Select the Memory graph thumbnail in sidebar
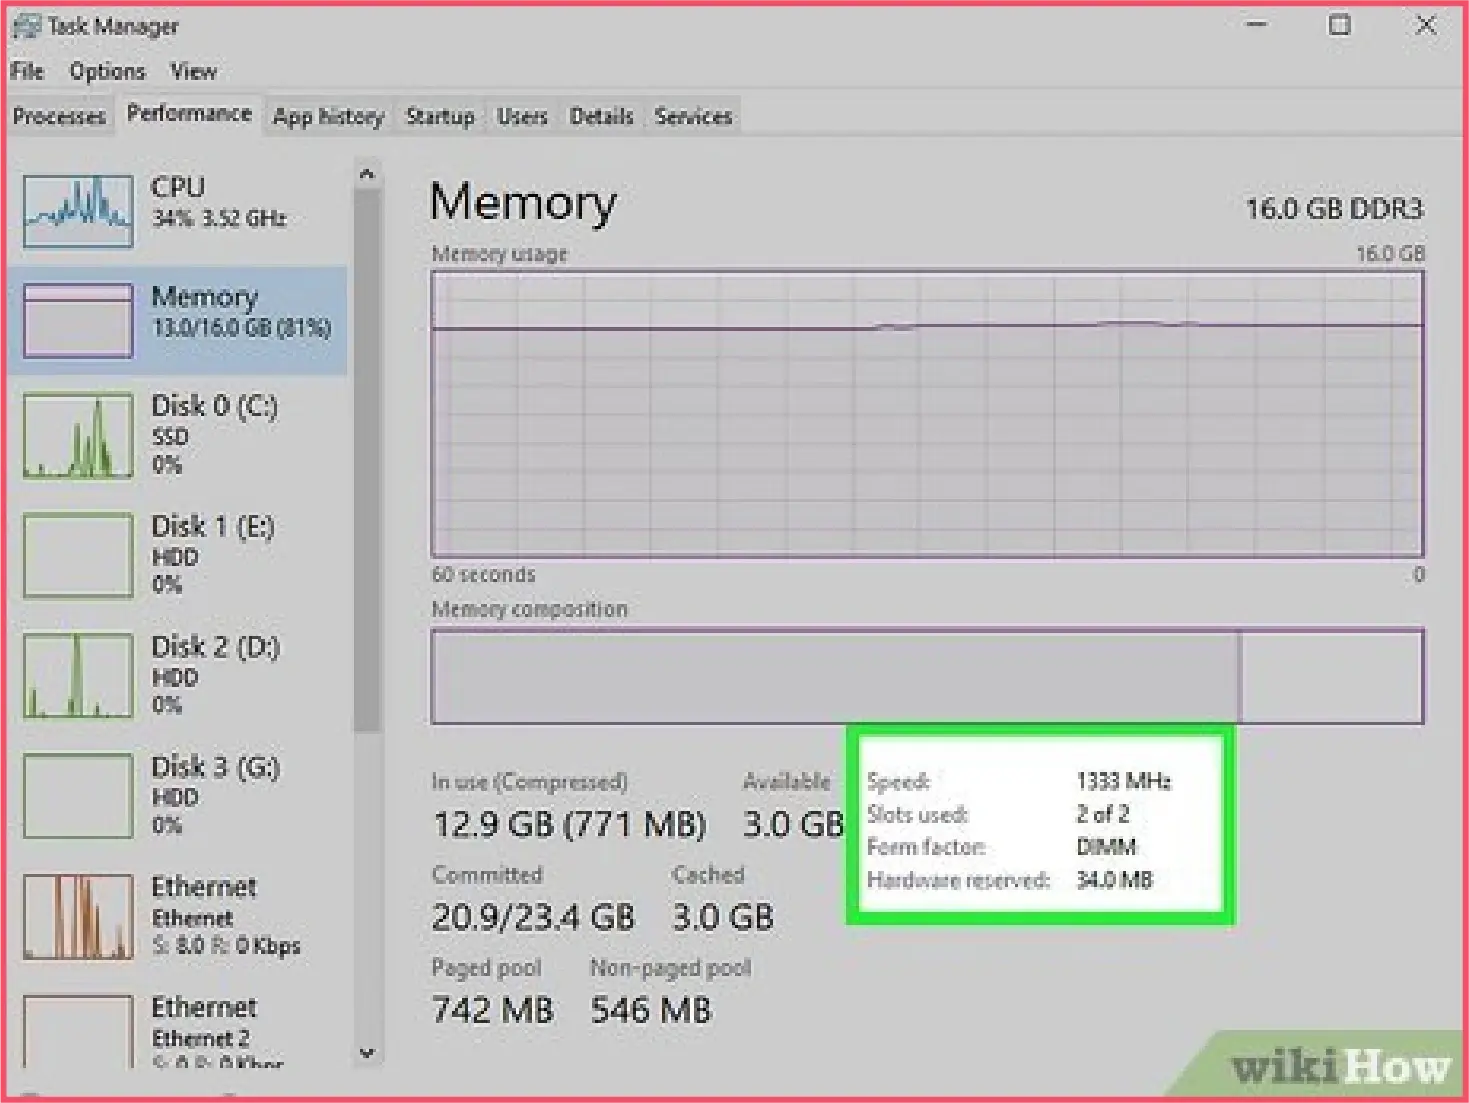 (x=78, y=320)
